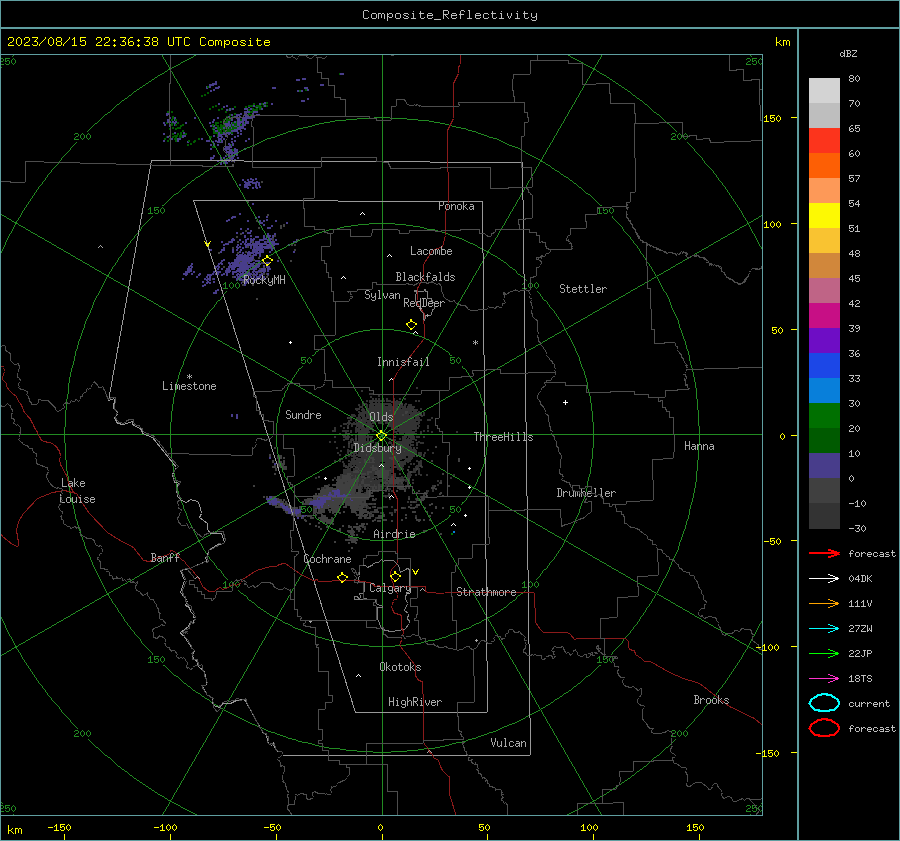Screen dimensions: 900x841
Task: Click the Strathmore city label
Action: [x=486, y=592]
